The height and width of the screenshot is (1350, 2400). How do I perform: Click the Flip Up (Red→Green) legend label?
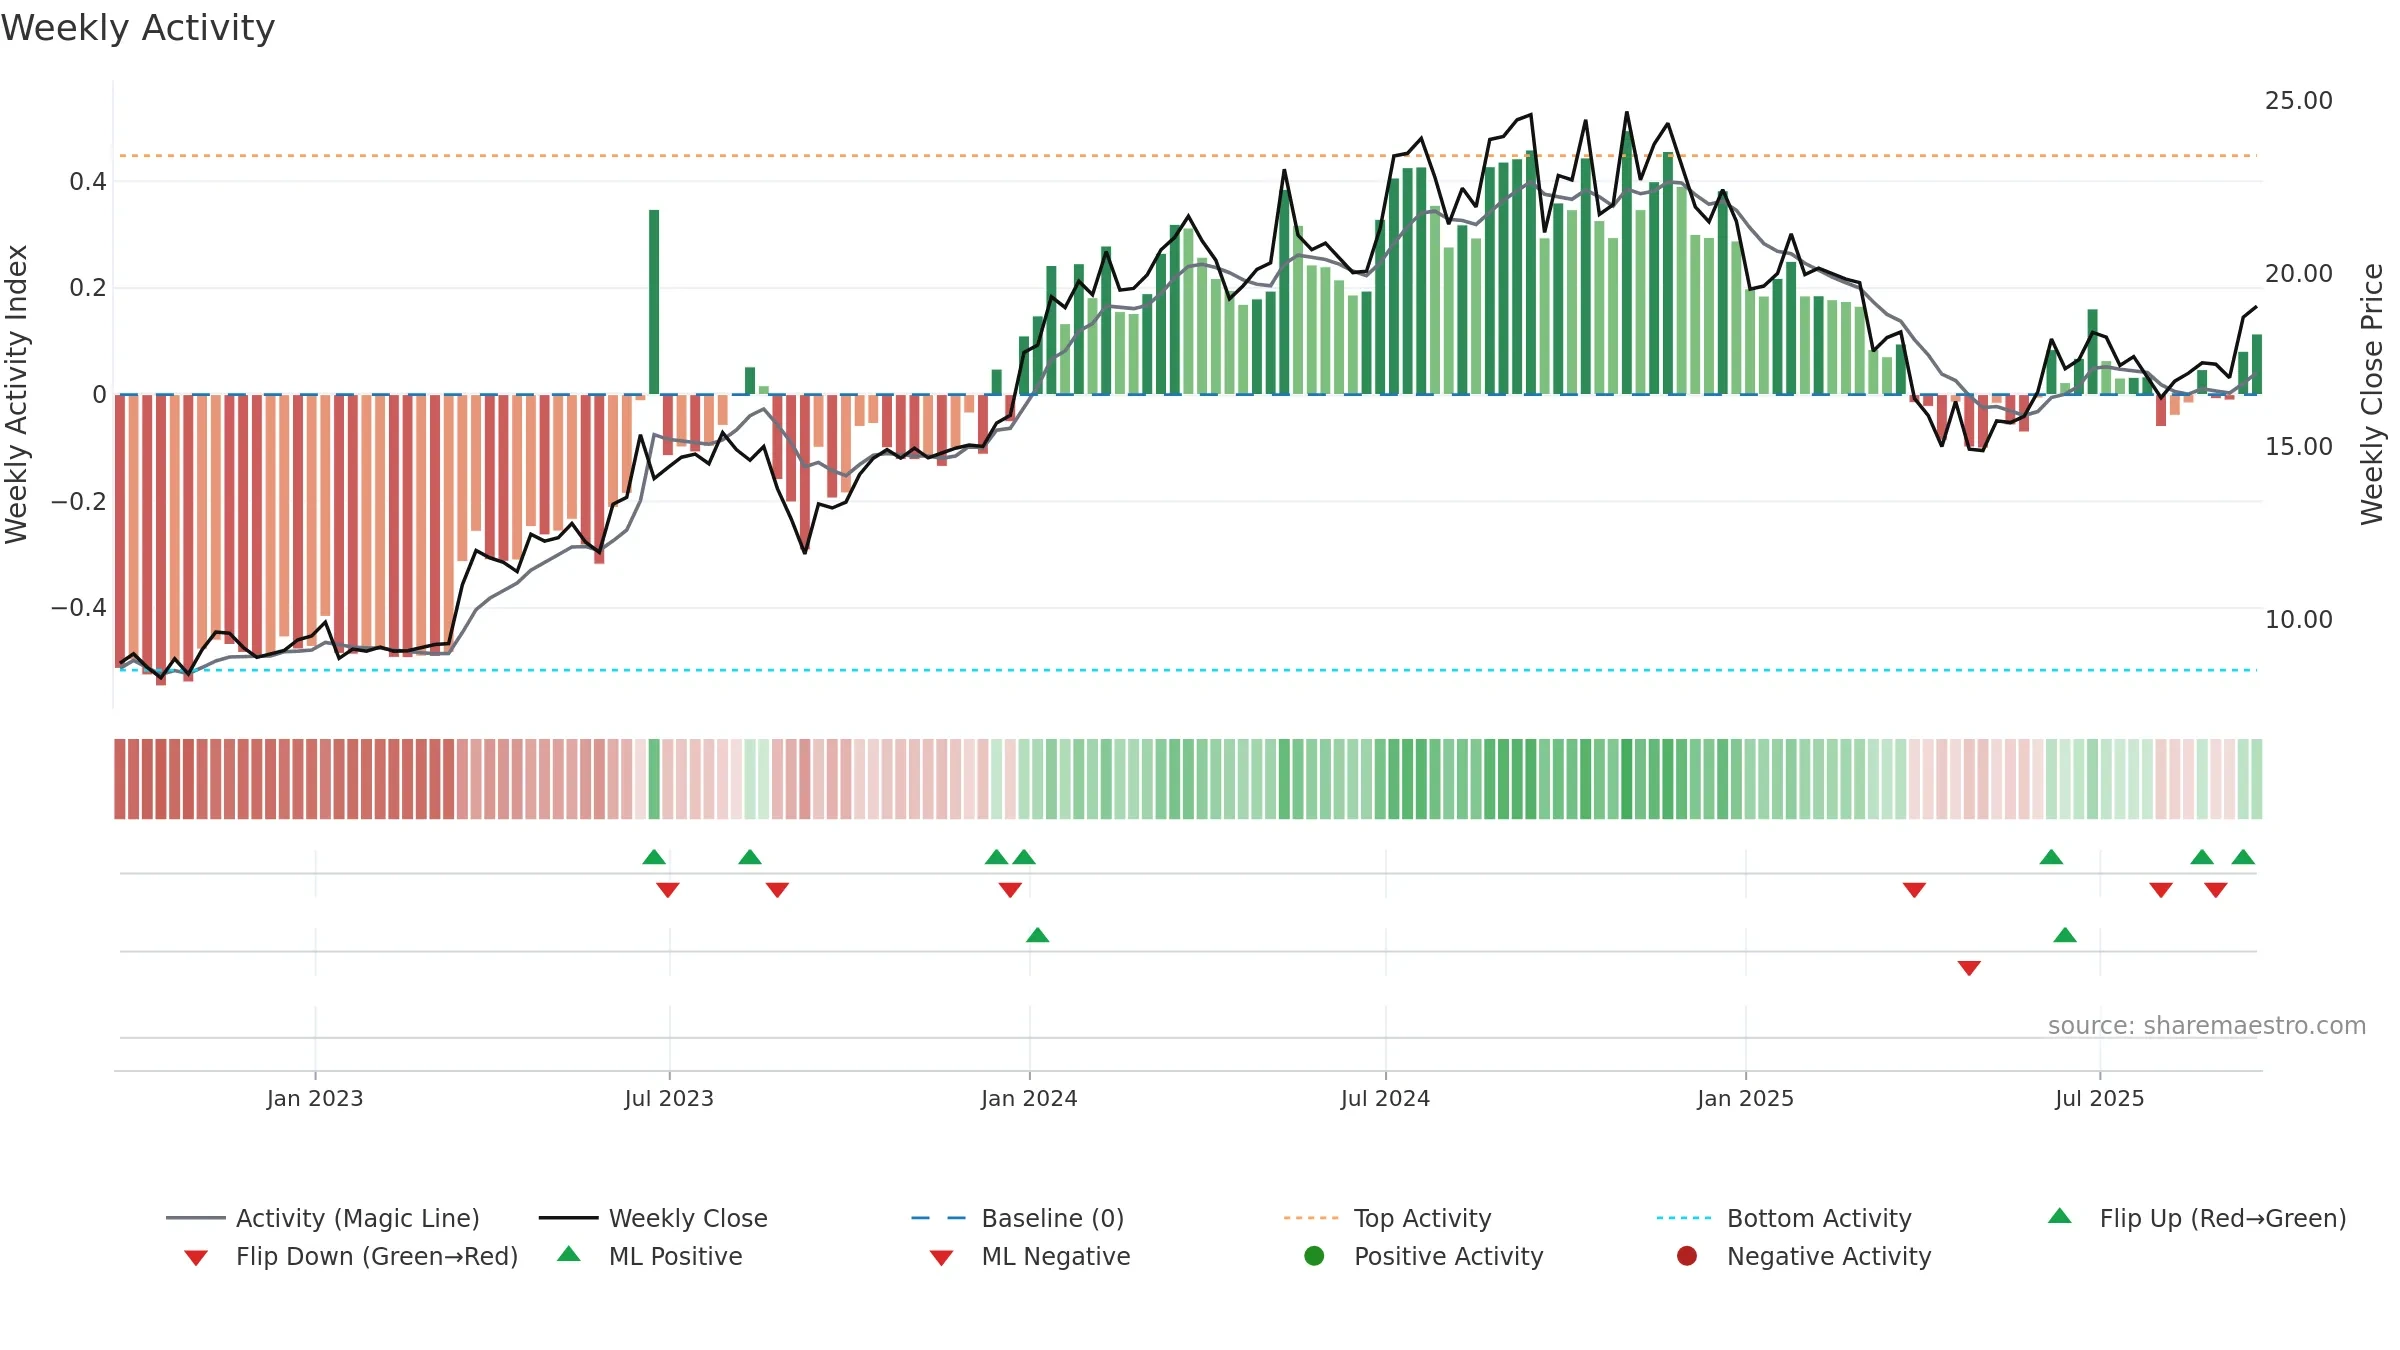point(2222,1218)
